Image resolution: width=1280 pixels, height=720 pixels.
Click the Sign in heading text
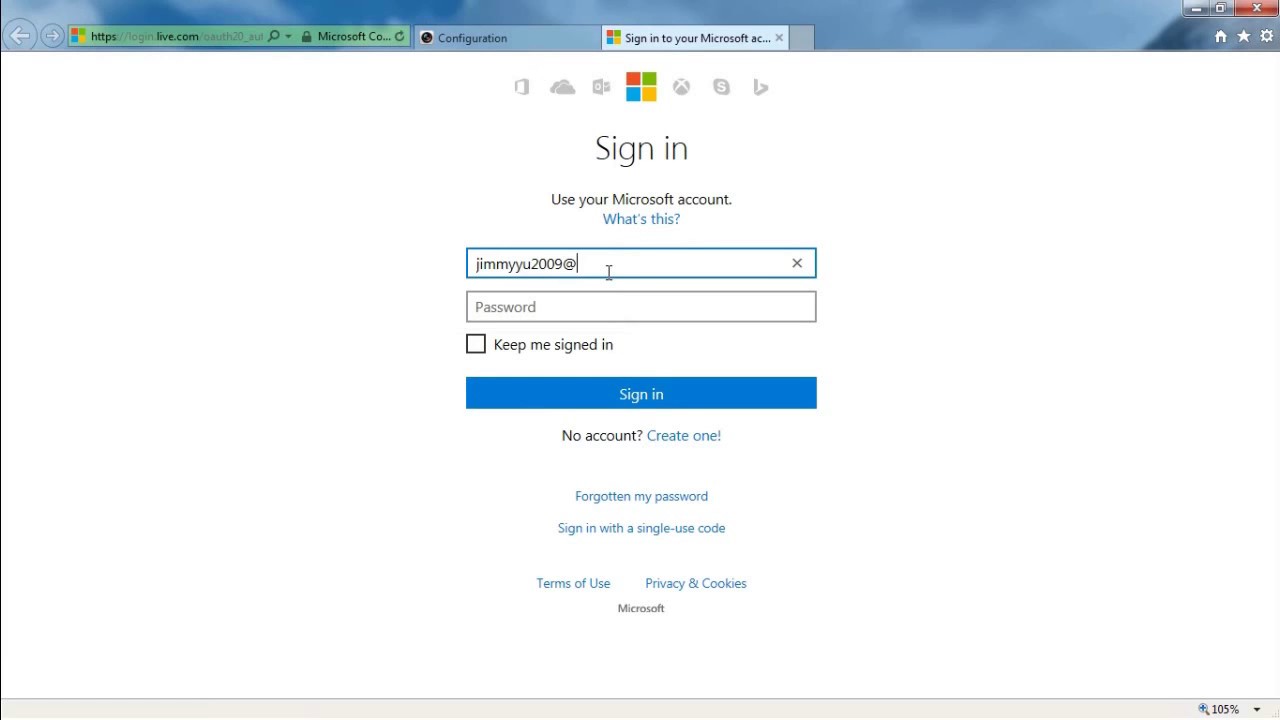pyautogui.click(x=641, y=148)
